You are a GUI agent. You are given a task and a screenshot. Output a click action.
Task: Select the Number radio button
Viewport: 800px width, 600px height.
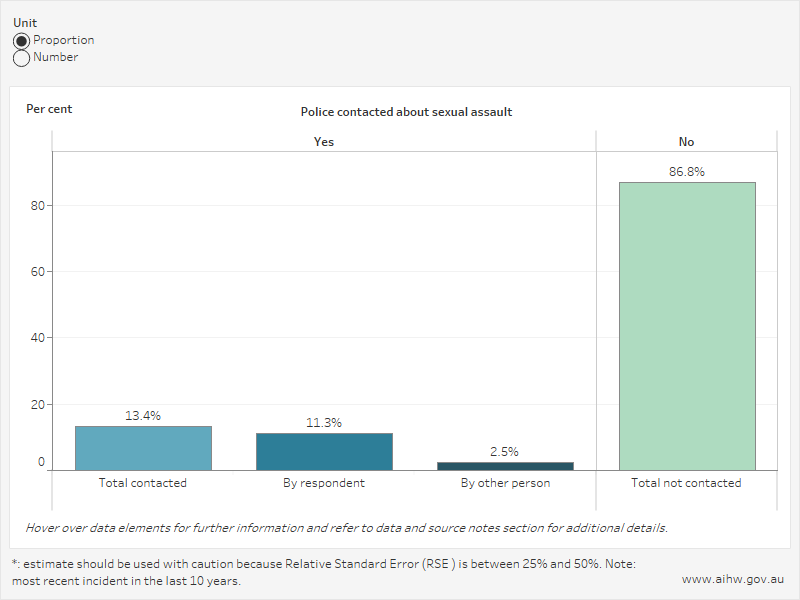[21, 58]
